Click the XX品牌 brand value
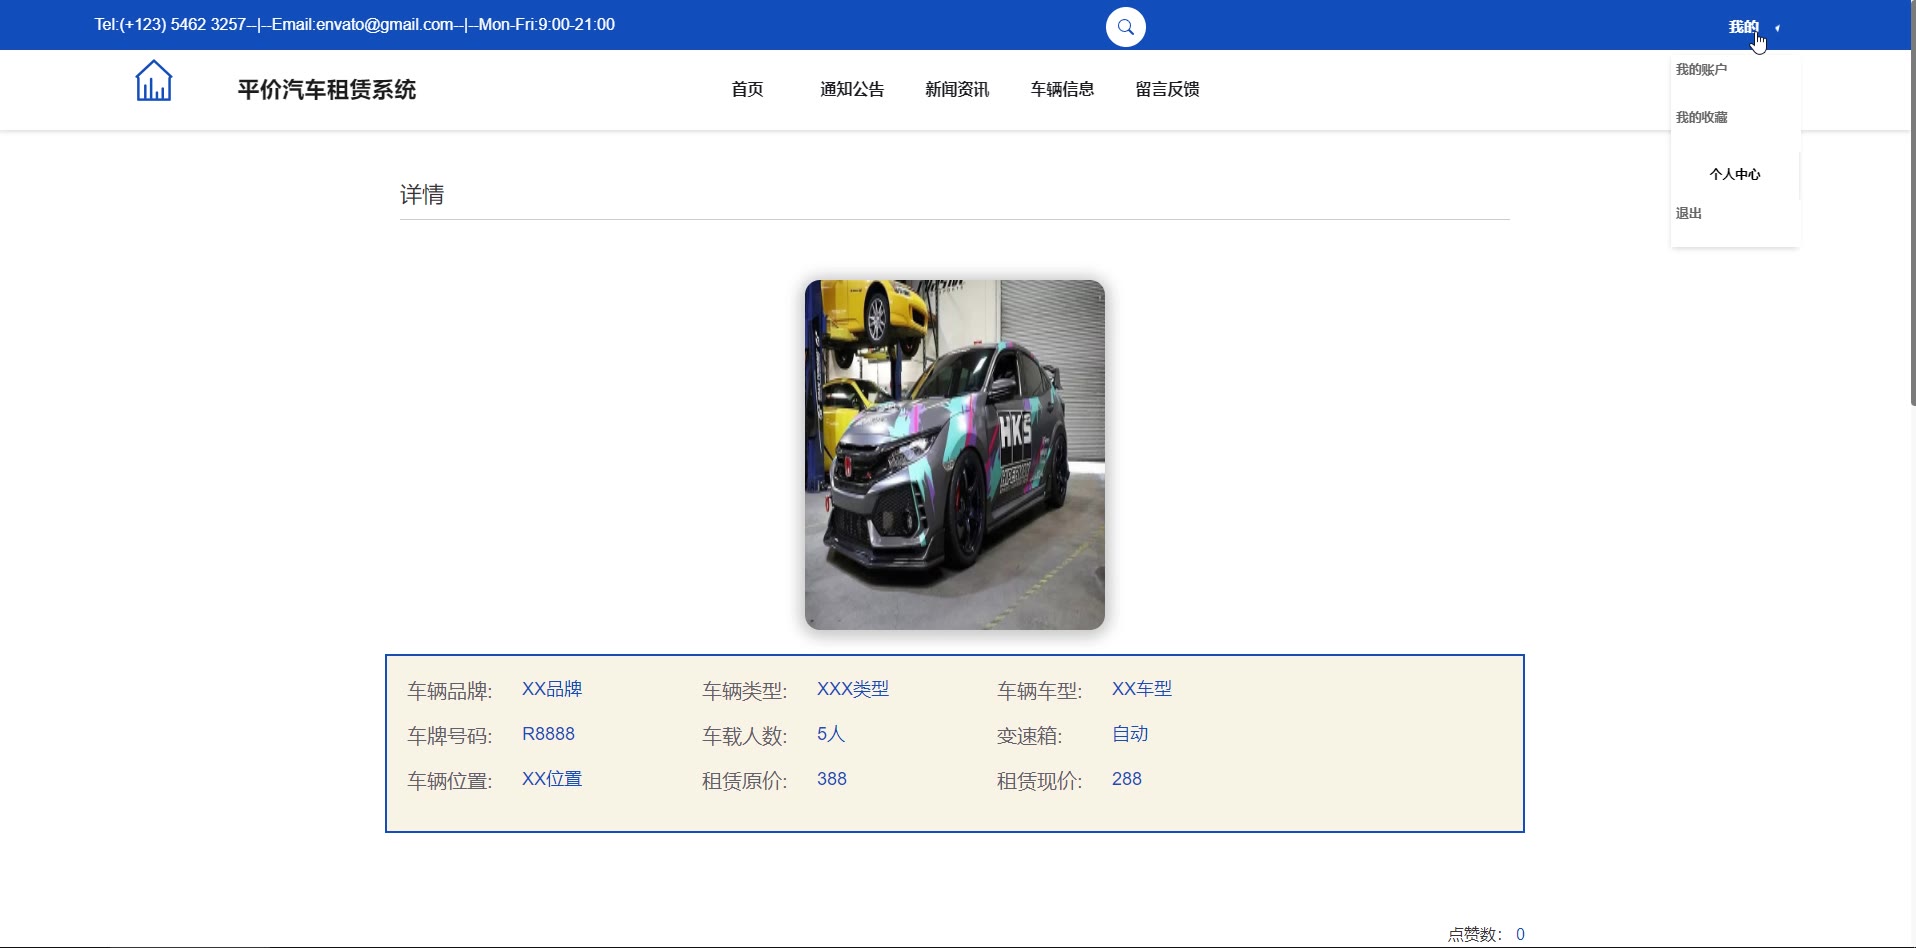Screen dimensions: 1916x948 552,689
